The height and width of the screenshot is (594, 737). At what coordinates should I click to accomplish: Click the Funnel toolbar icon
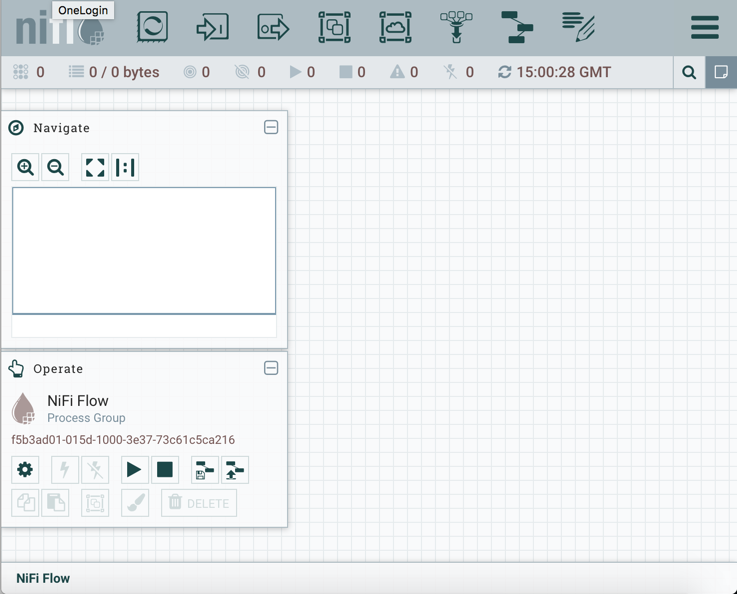tap(456, 27)
